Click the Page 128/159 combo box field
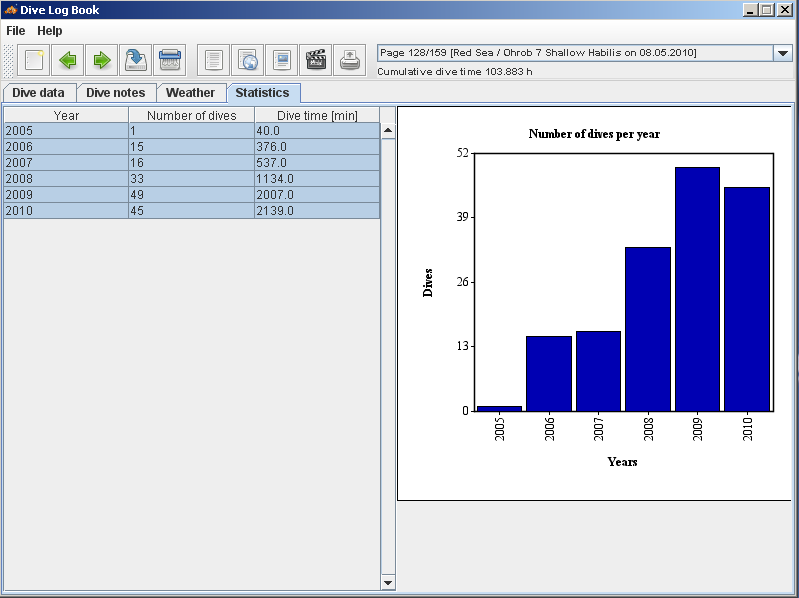The width and height of the screenshot is (799, 598). click(x=574, y=53)
